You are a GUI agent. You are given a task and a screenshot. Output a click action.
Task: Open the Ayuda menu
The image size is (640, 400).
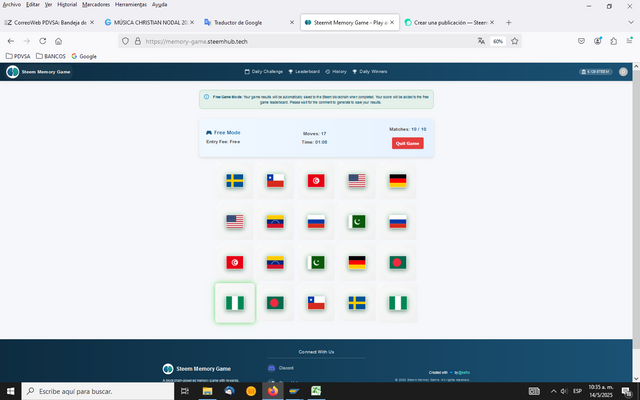click(x=159, y=4)
